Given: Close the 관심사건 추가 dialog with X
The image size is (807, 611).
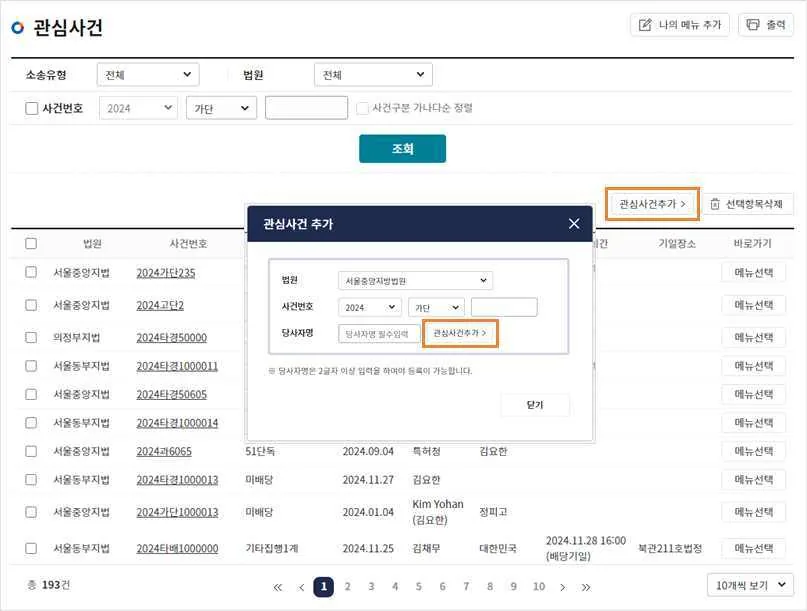Looking at the screenshot, I should (x=574, y=224).
